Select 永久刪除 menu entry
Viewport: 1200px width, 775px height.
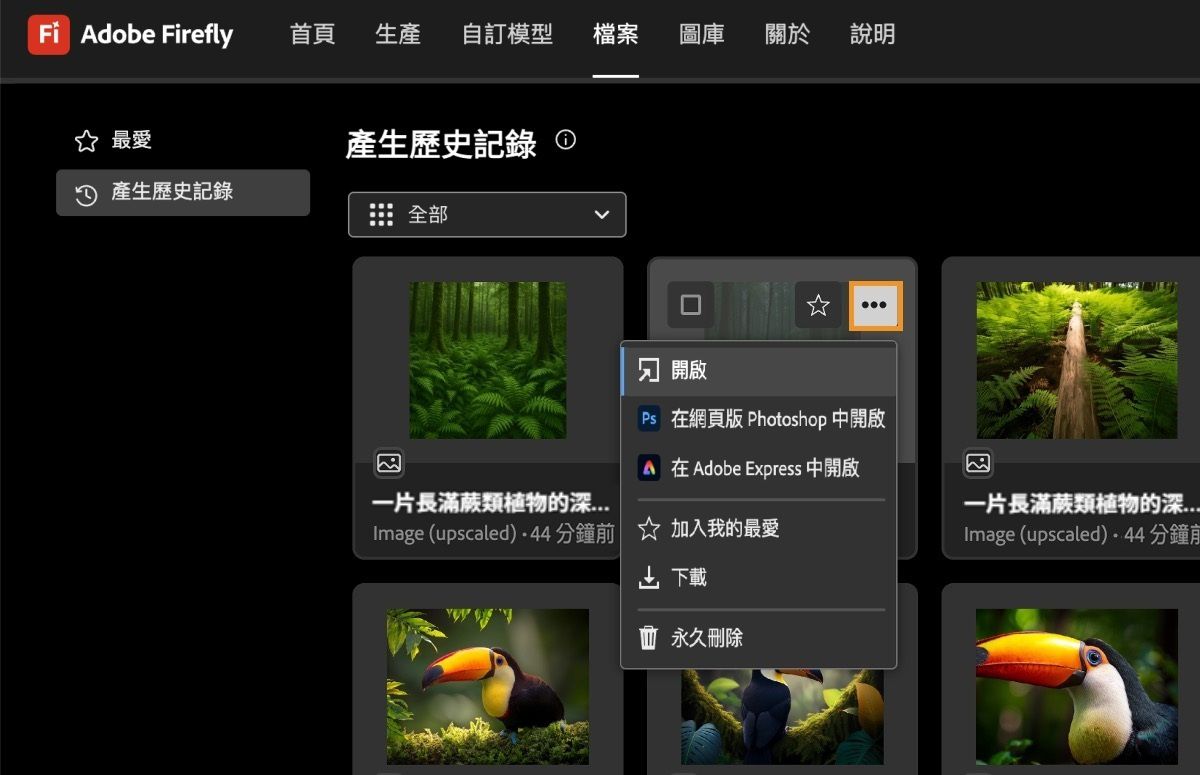pyautogui.click(x=759, y=637)
